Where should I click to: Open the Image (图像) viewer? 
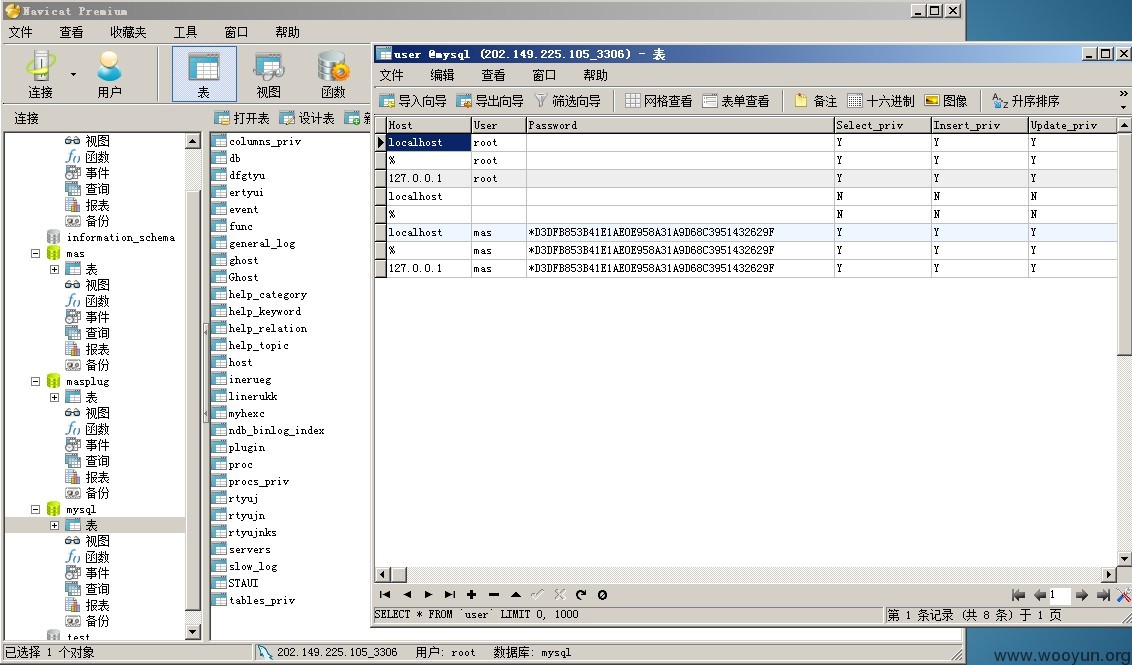[946, 101]
